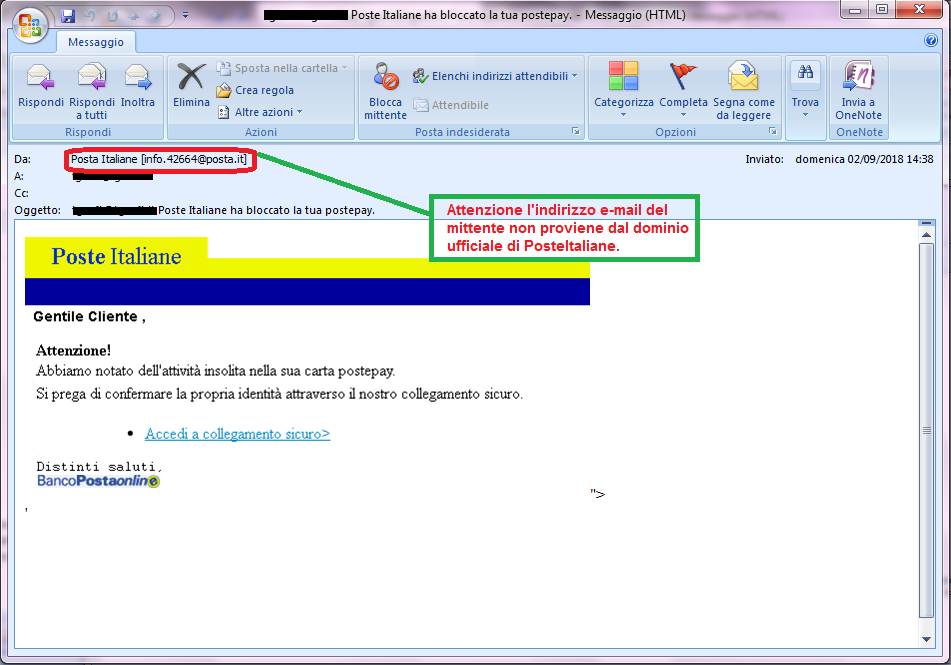The image size is (951, 665).
Task: Open the Elenchi indirizzi attendibili dropdown
Action: click(495, 76)
